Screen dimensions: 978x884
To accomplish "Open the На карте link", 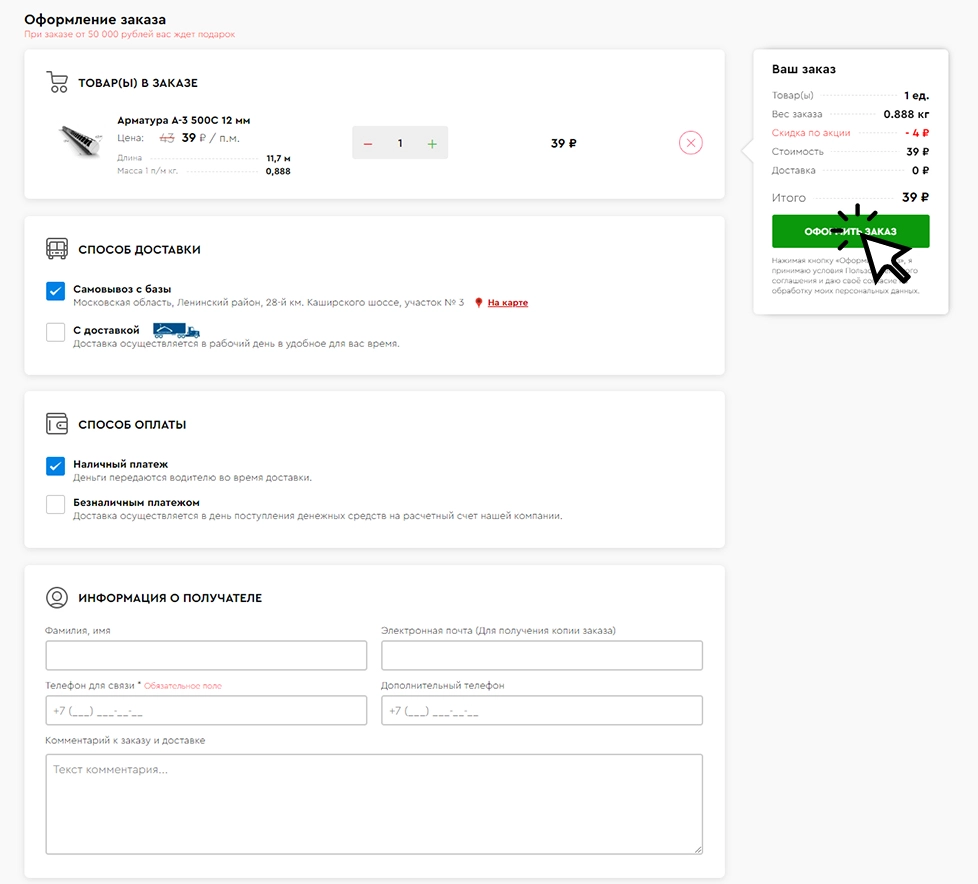I will pos(508,303).
